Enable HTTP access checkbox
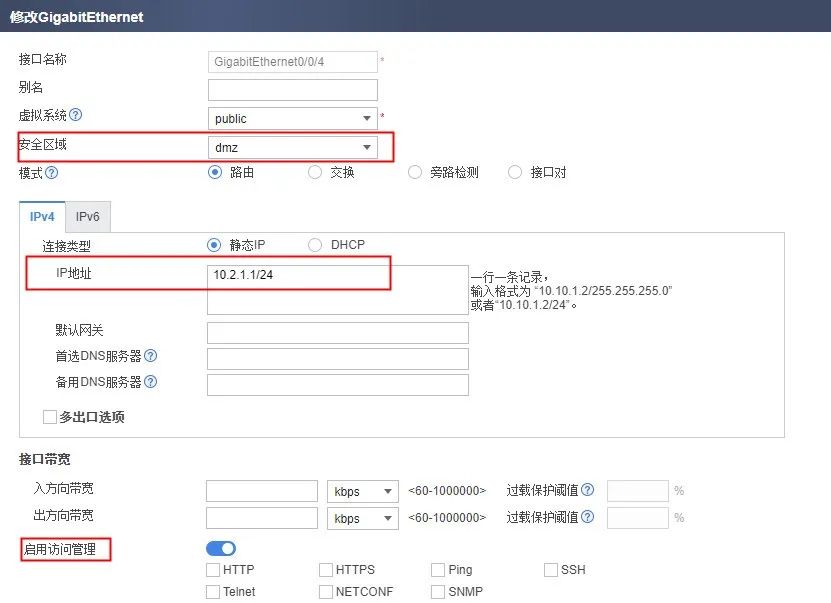 (x=213, y=570)
